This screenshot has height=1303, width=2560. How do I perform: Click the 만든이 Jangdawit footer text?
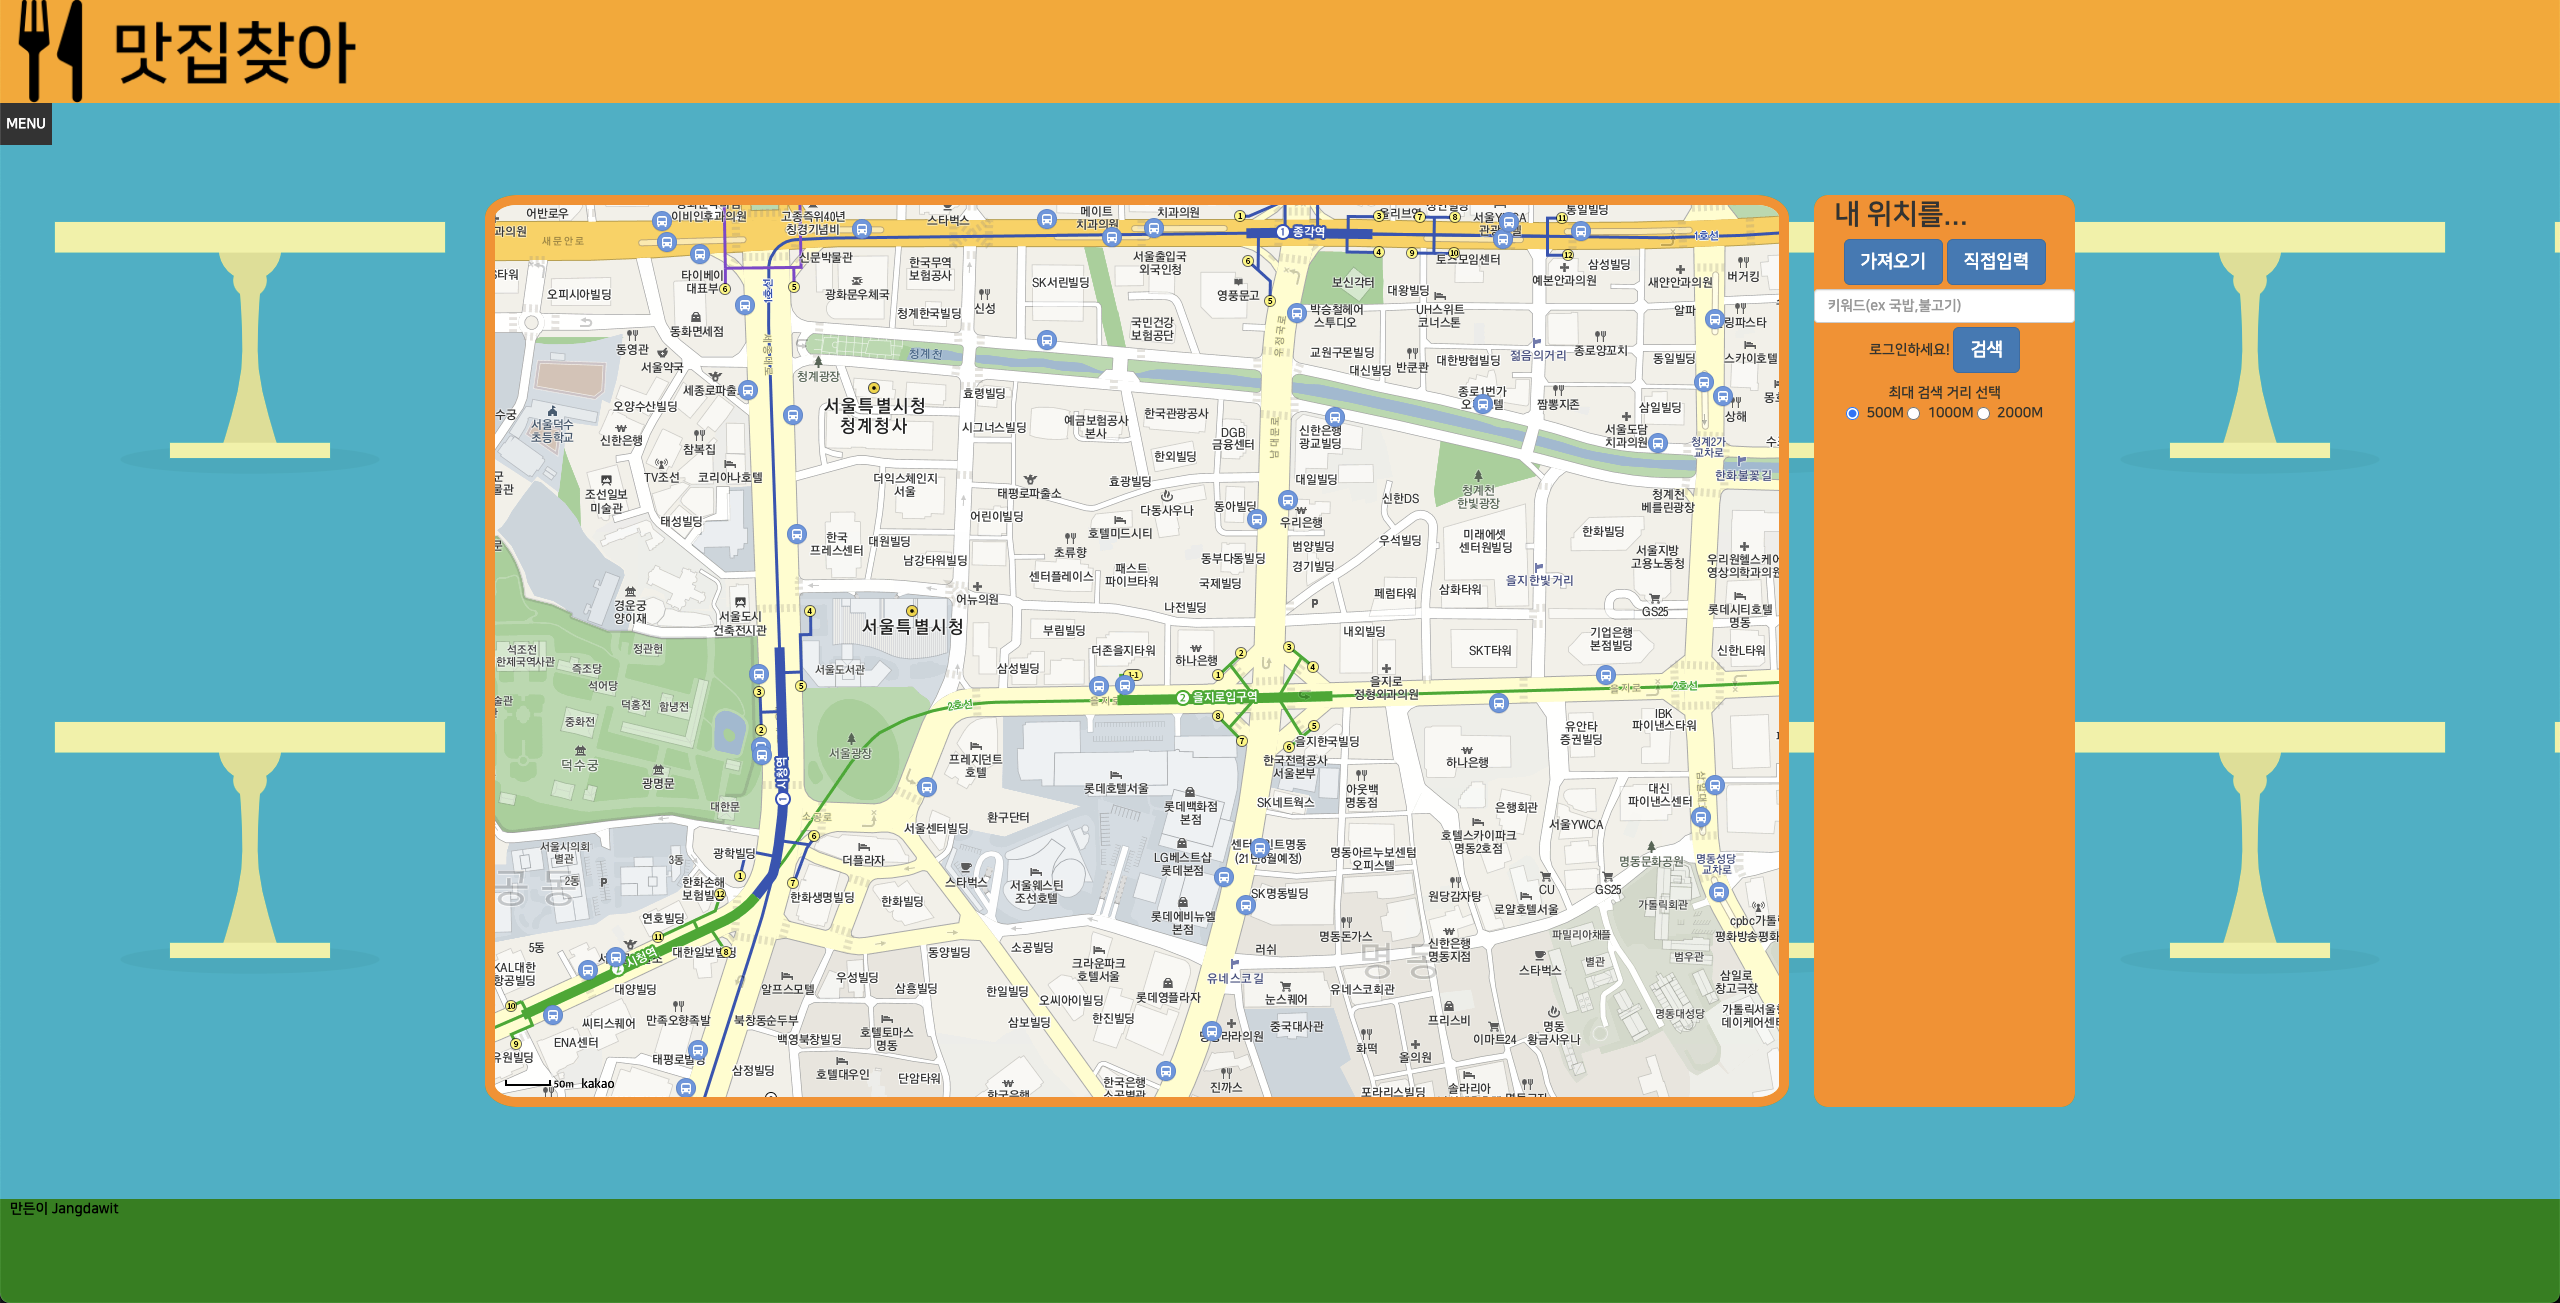click(64, 1209)
